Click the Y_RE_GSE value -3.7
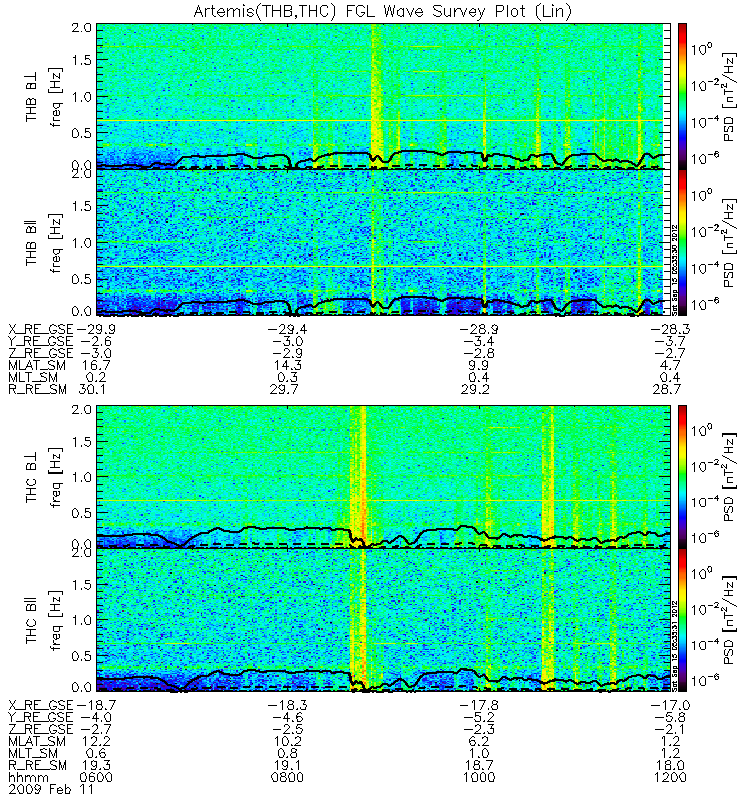This screenshot has width=750, height=800. (x=670, y=341)
